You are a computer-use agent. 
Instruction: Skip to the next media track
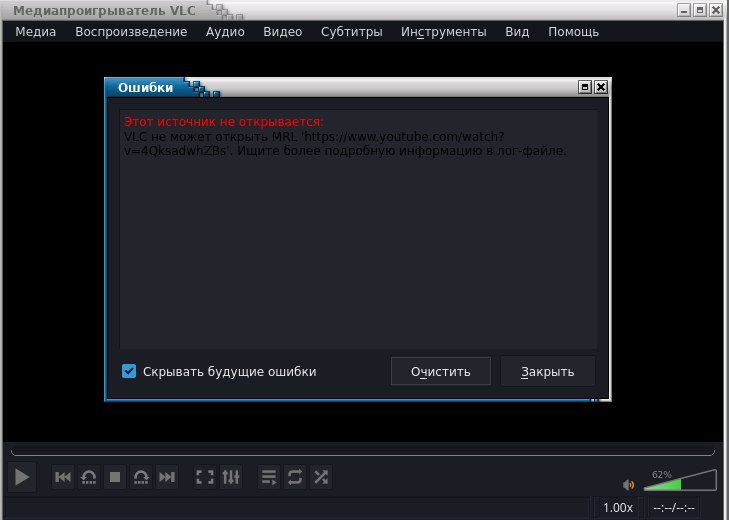[x=167, y=477]
